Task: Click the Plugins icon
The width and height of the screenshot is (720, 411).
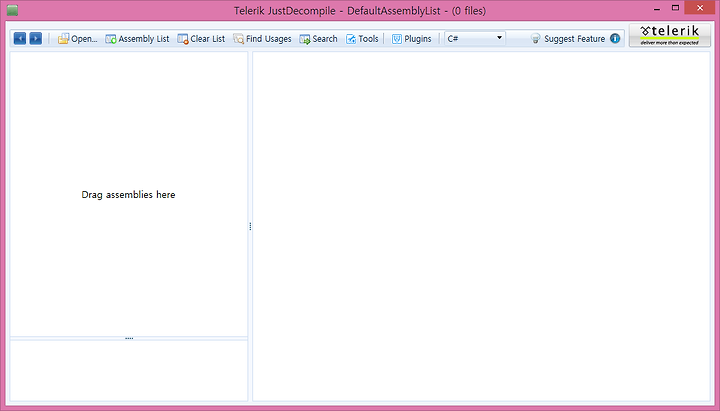Action: tap(397, 39)
